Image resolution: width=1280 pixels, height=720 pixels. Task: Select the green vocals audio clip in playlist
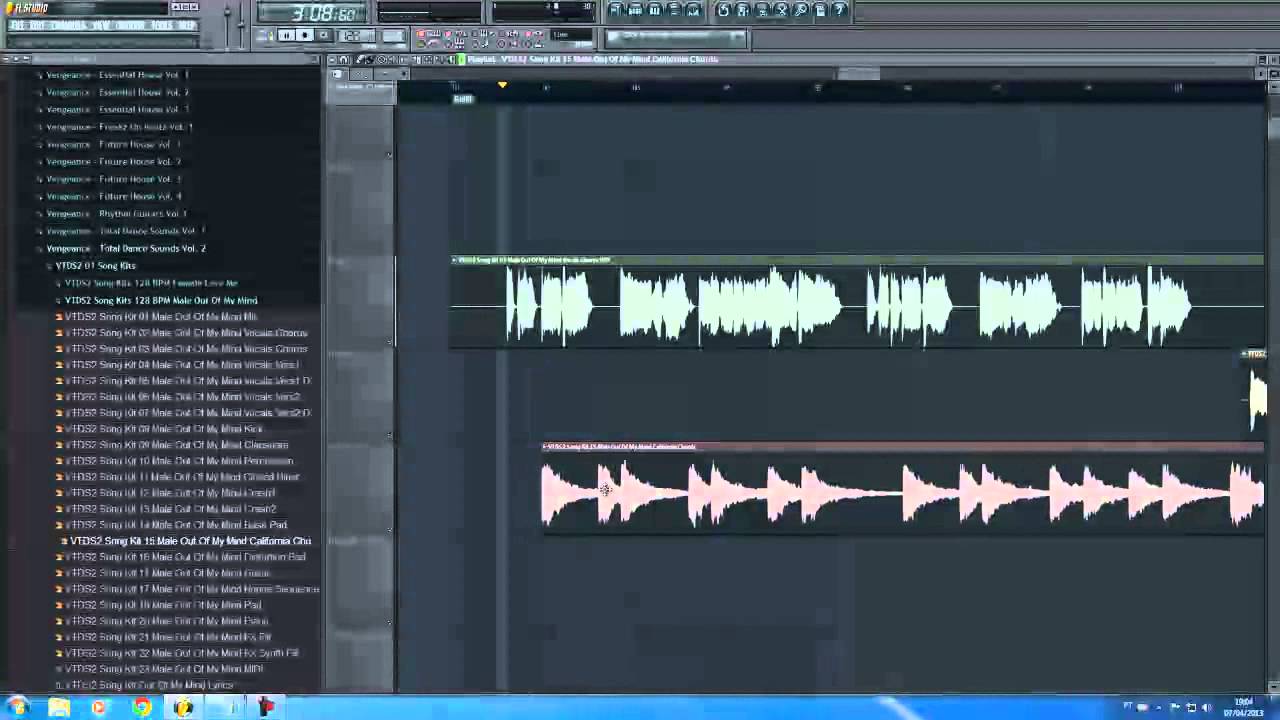pos(857,304)
